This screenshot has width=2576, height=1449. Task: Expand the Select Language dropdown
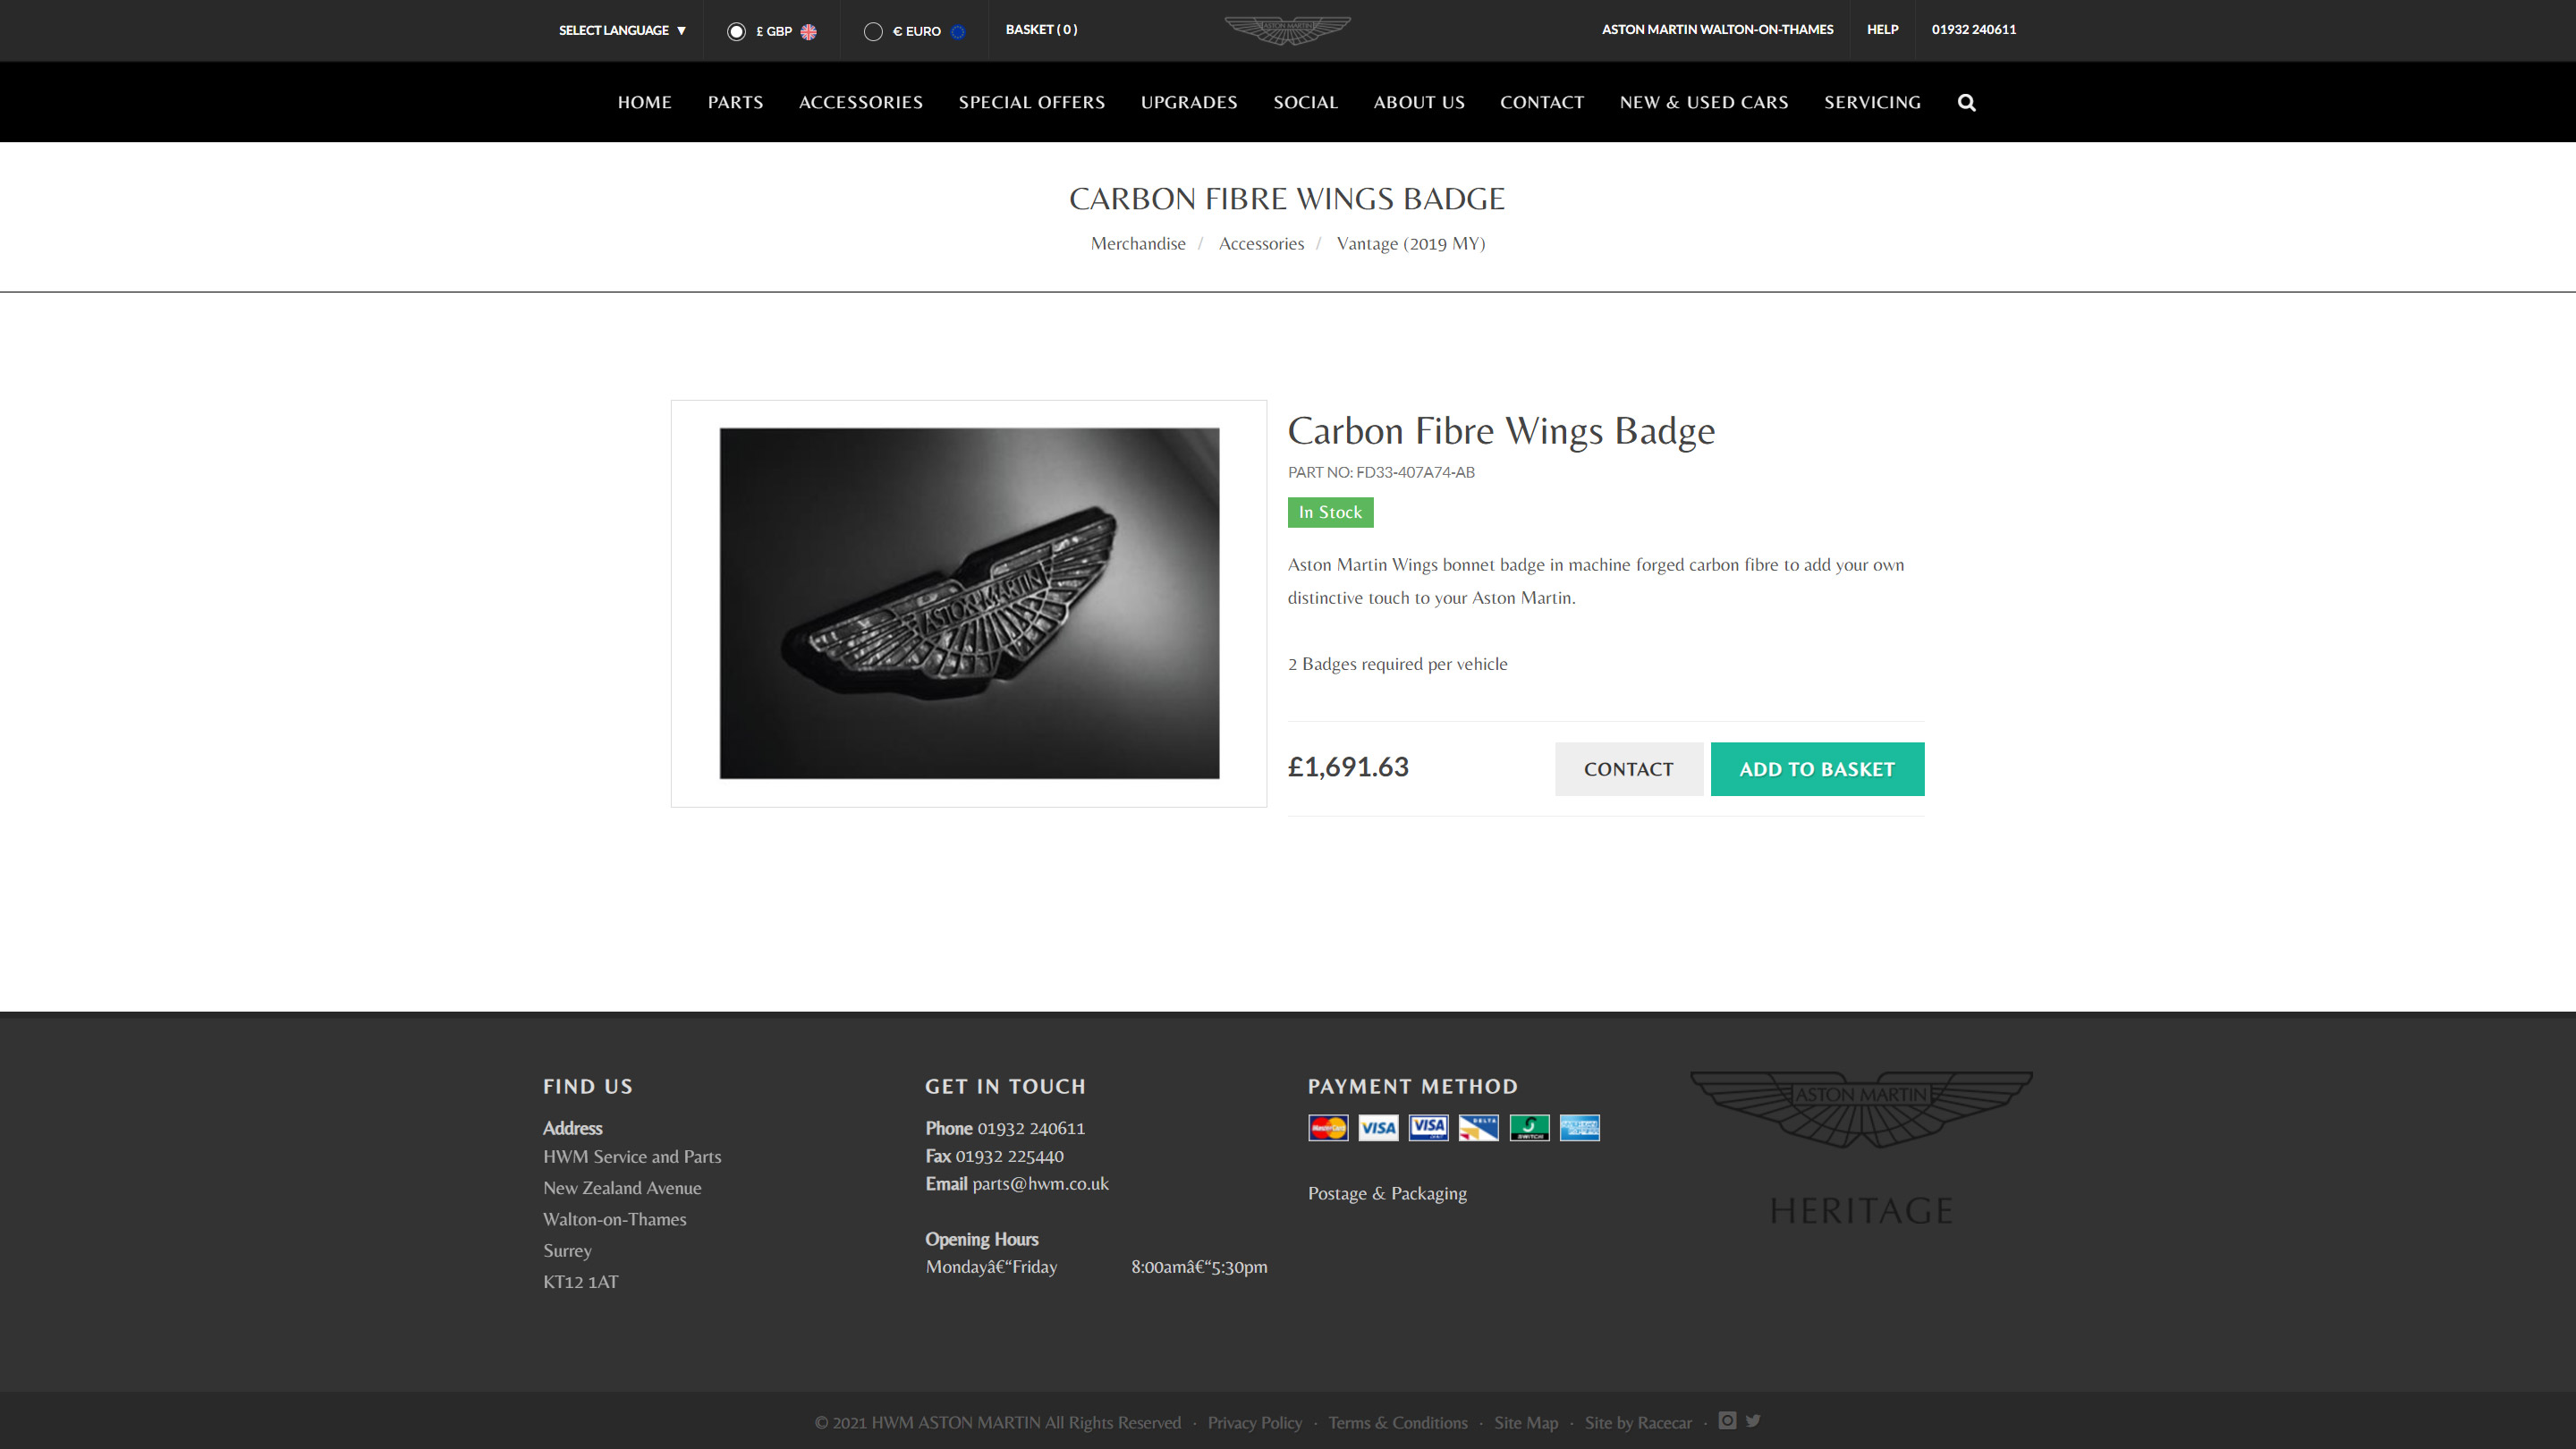622,30
